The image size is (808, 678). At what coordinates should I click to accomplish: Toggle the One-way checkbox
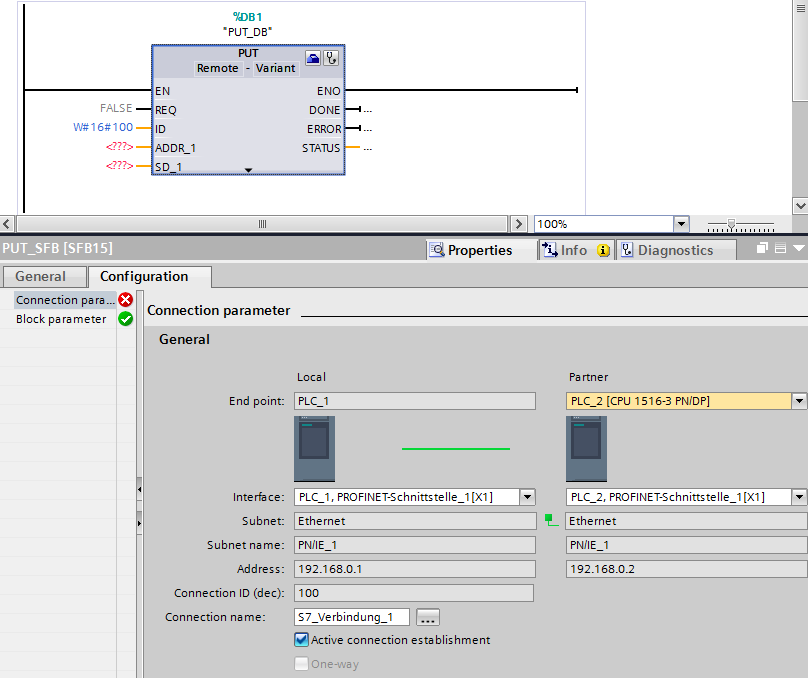tap(302, 664)
